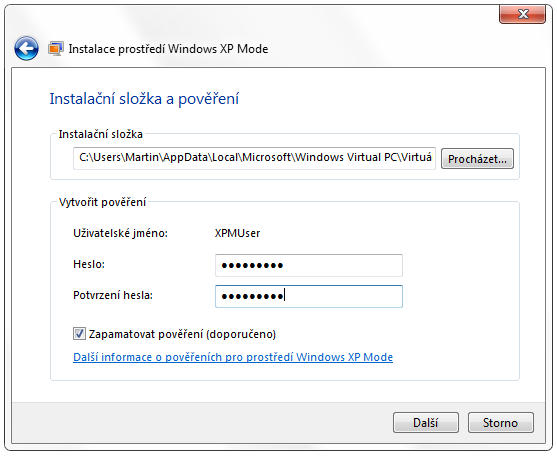Viewport: 557px width, 457px height.
Task: Click the Uživatelské jméno: label
Action: coord(120,233)
